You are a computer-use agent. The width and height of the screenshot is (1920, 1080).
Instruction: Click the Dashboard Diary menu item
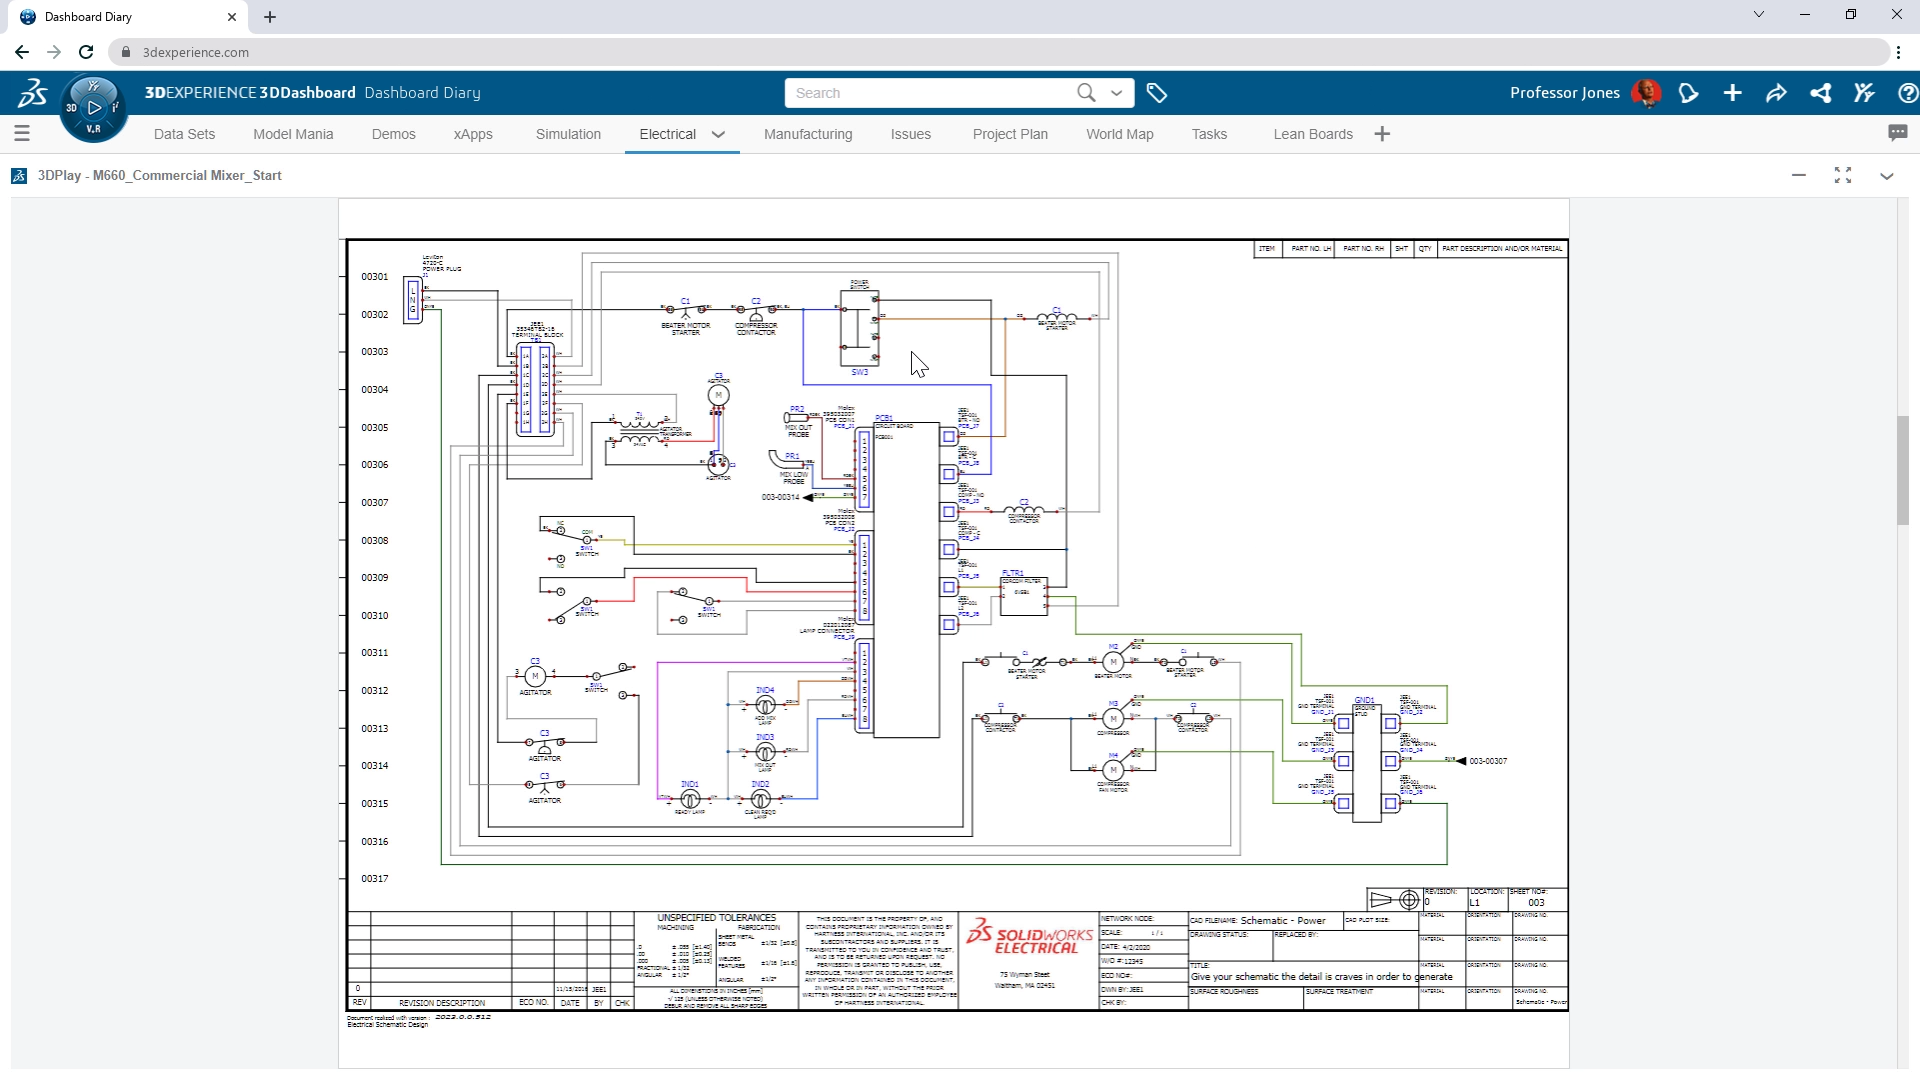click(422, 92)
